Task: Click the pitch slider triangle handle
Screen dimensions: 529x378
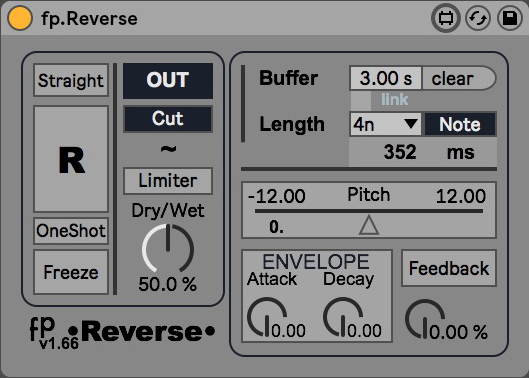Action: pos(369,225)
